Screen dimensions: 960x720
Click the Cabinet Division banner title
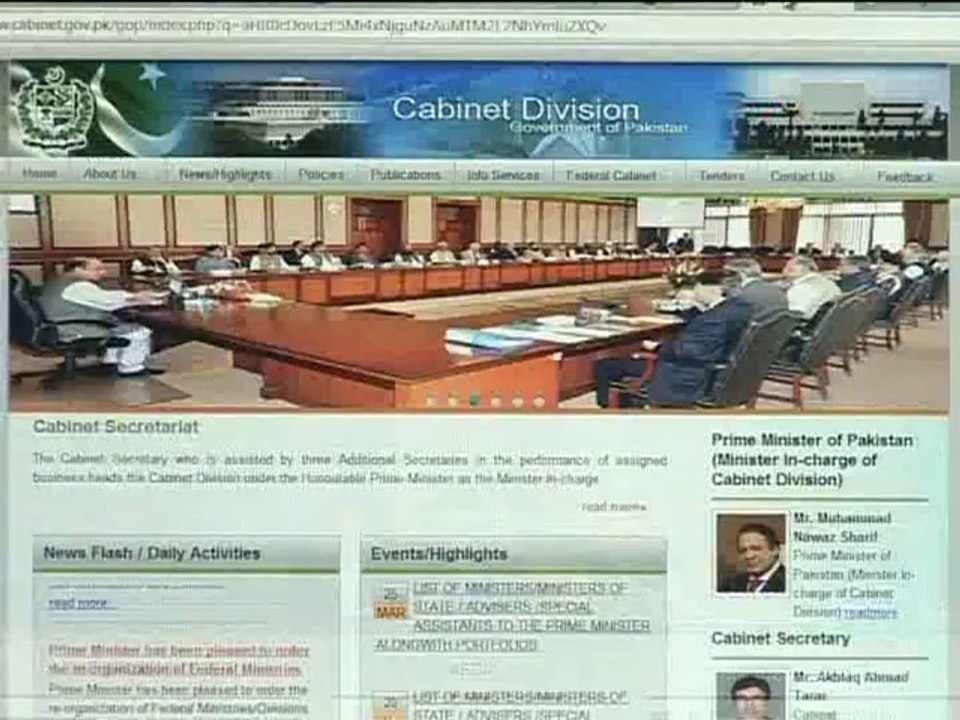click(516, 110)
